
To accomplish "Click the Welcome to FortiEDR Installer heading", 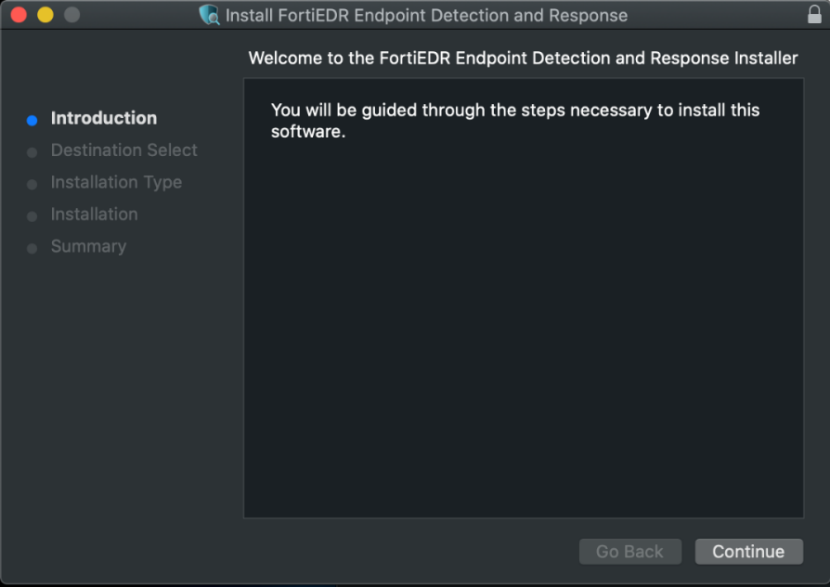I will (523, 58).
